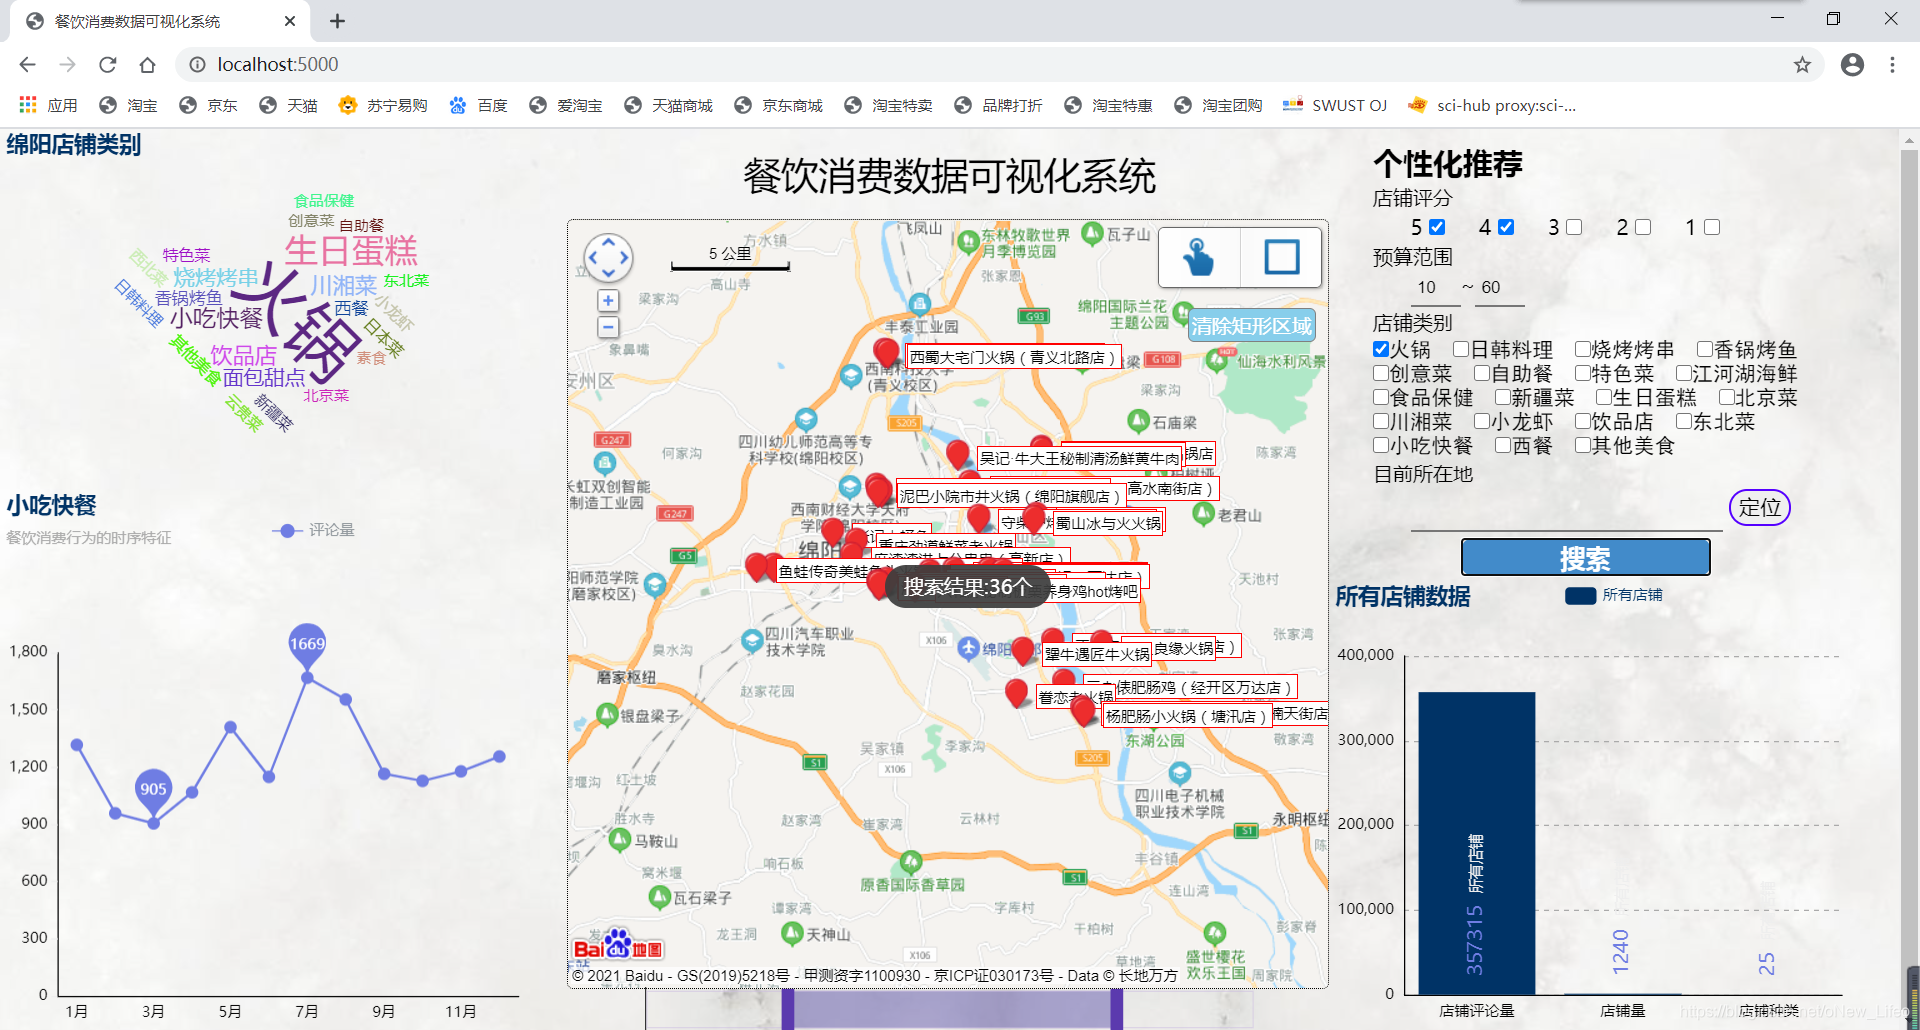Viewport: 1920px width, 1030px height.
Task: Click the 定位 locate button
Action: (1759, 507)
